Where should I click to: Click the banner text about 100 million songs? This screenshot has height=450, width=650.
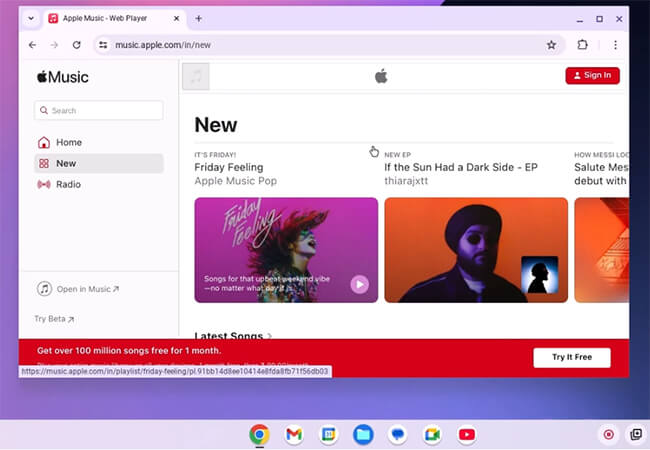tap(129, 351)
